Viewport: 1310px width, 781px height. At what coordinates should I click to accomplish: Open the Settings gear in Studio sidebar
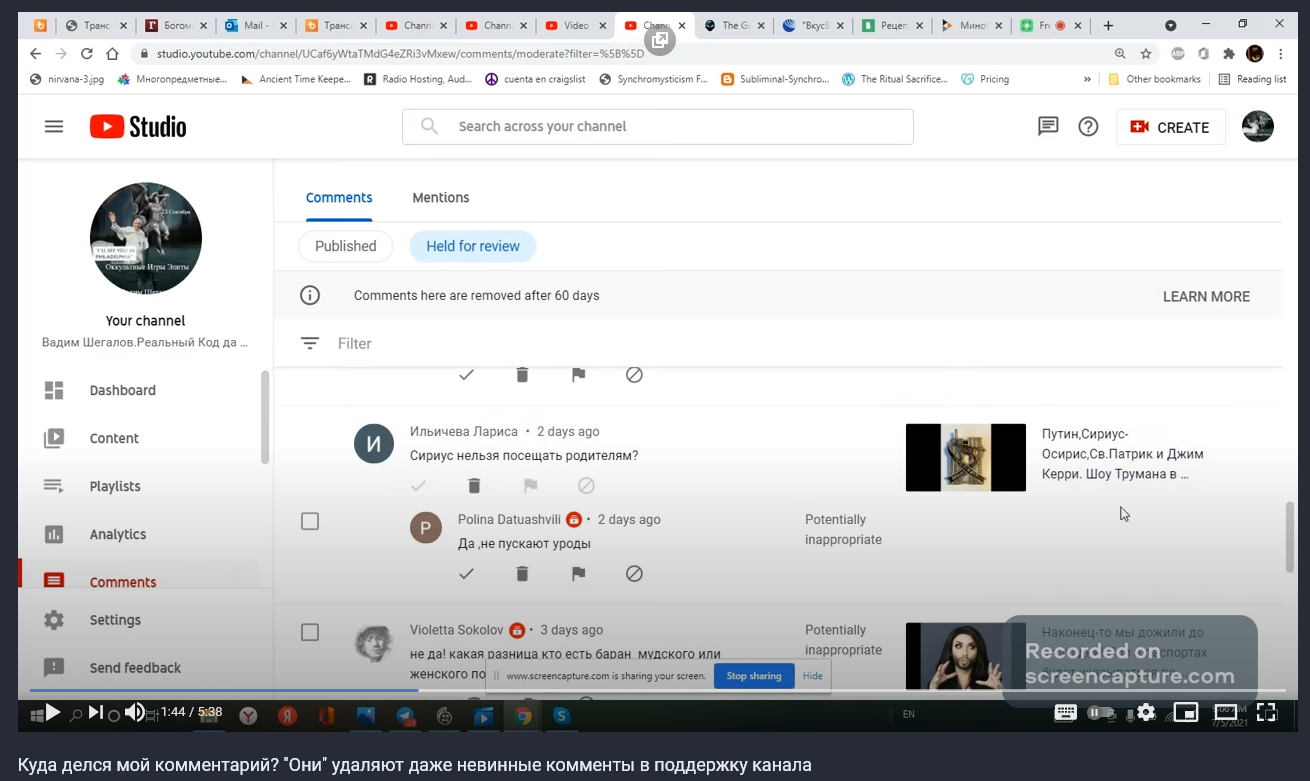click(54, 620)
